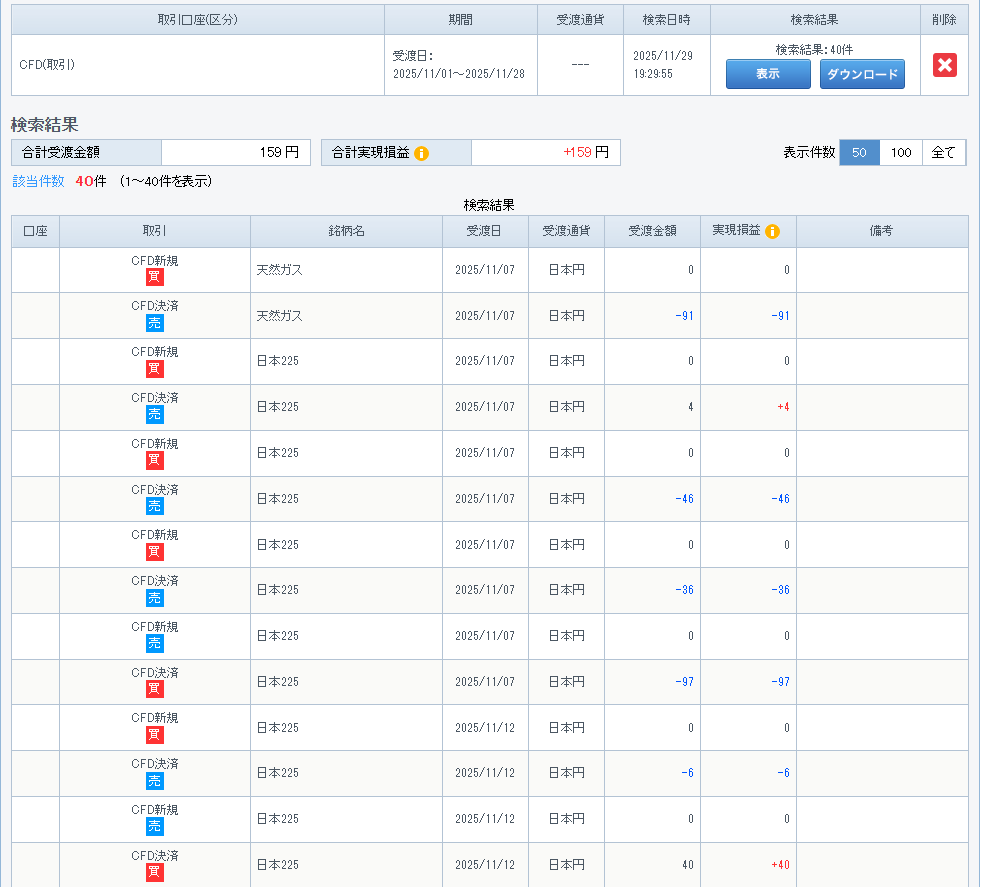Screen dimensions: 990x887
Task: Click the 取引 column header
Action: [155, 231]
